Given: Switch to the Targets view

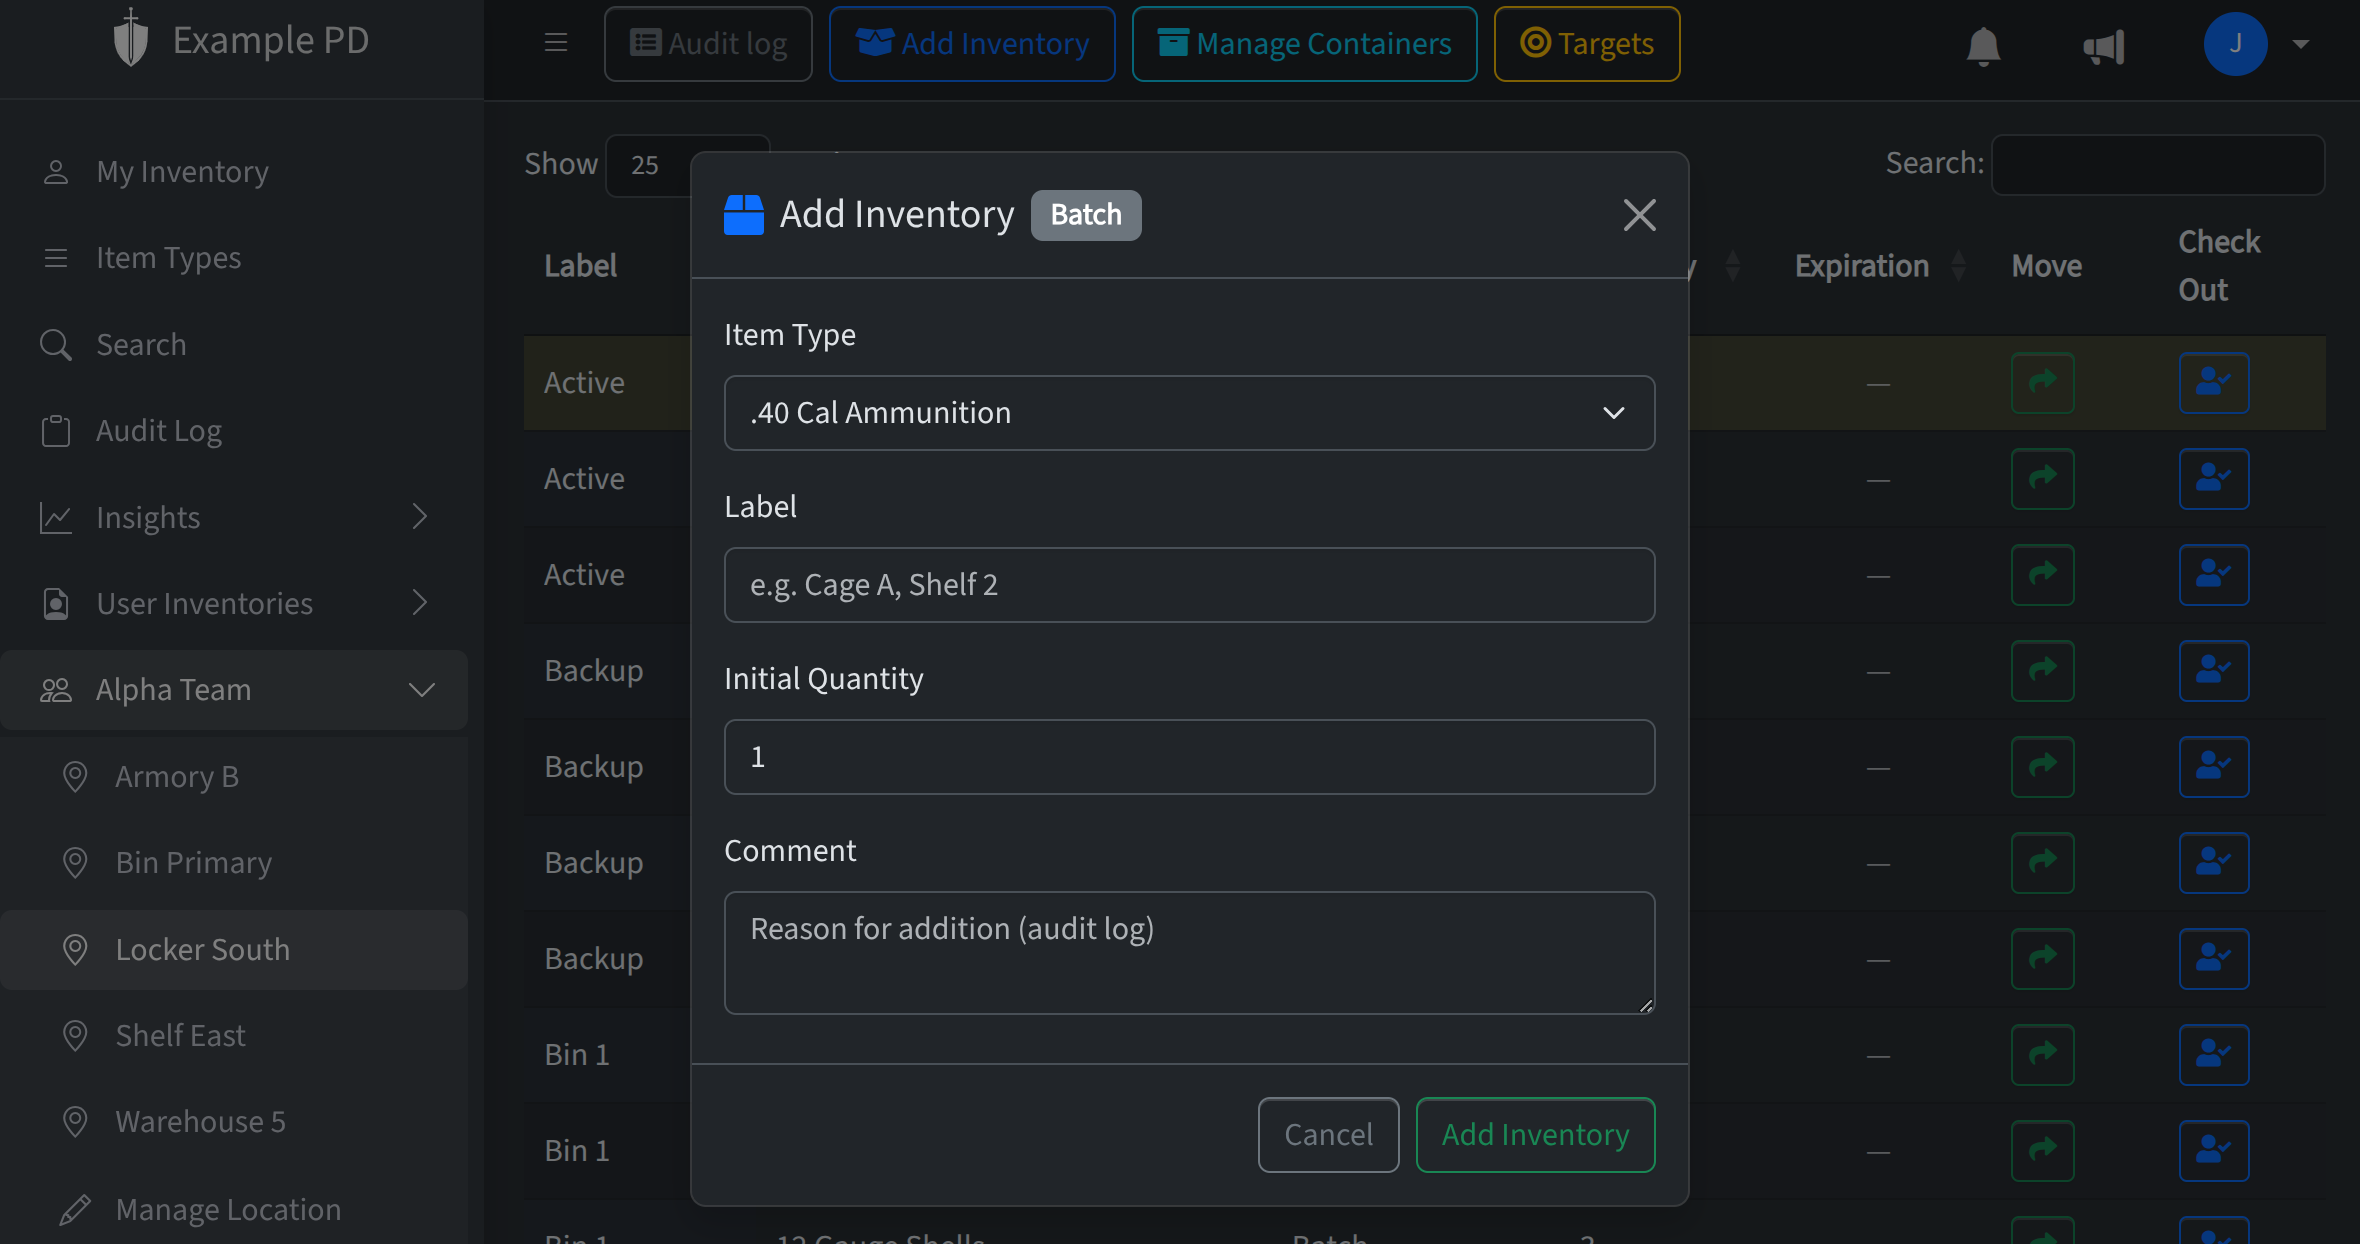Looking at the screenshot, I should click(x=1586, y=43).
